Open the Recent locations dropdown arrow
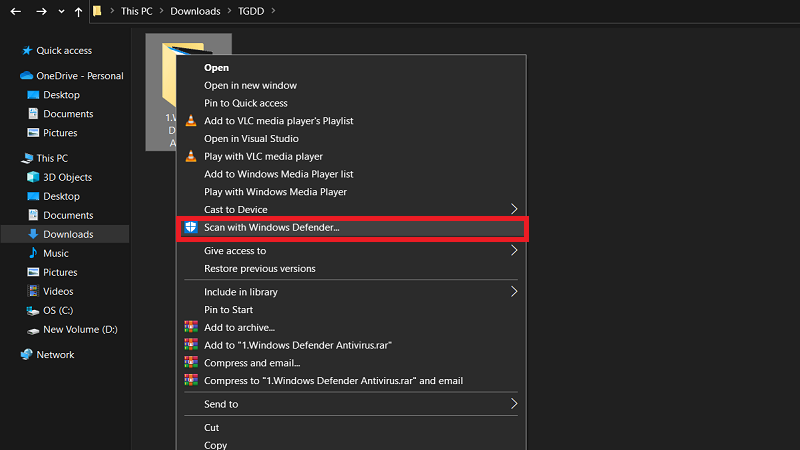800x450 pixels. coord(61,13)
